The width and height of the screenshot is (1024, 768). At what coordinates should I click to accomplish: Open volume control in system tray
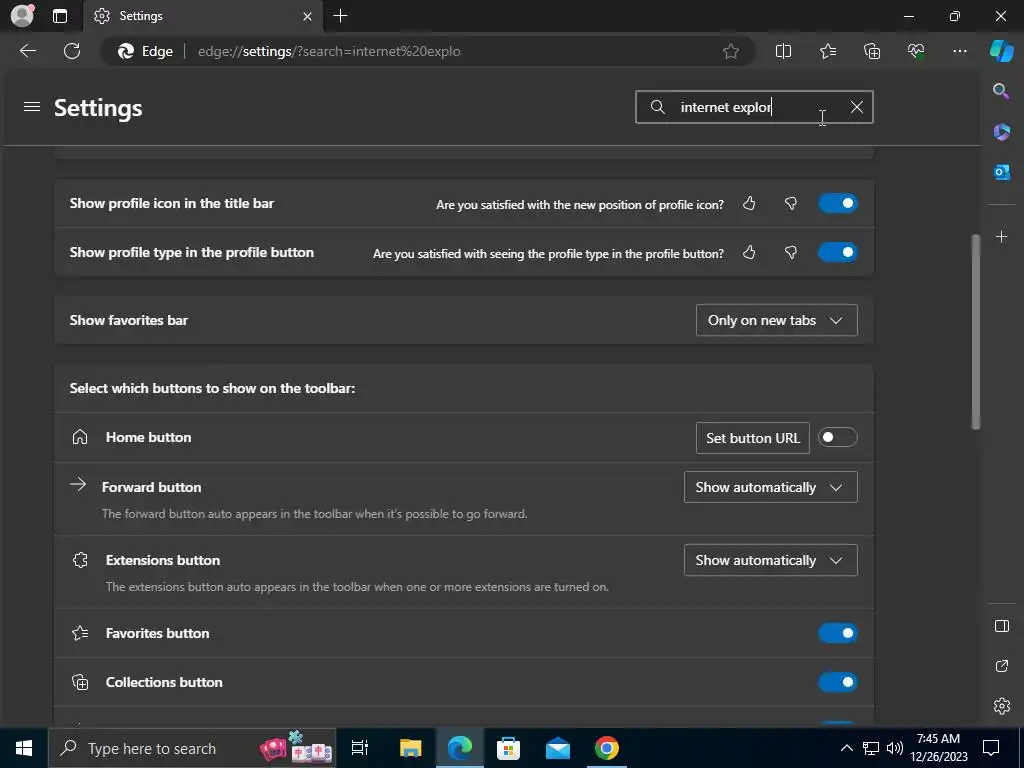tap(895, 748)
